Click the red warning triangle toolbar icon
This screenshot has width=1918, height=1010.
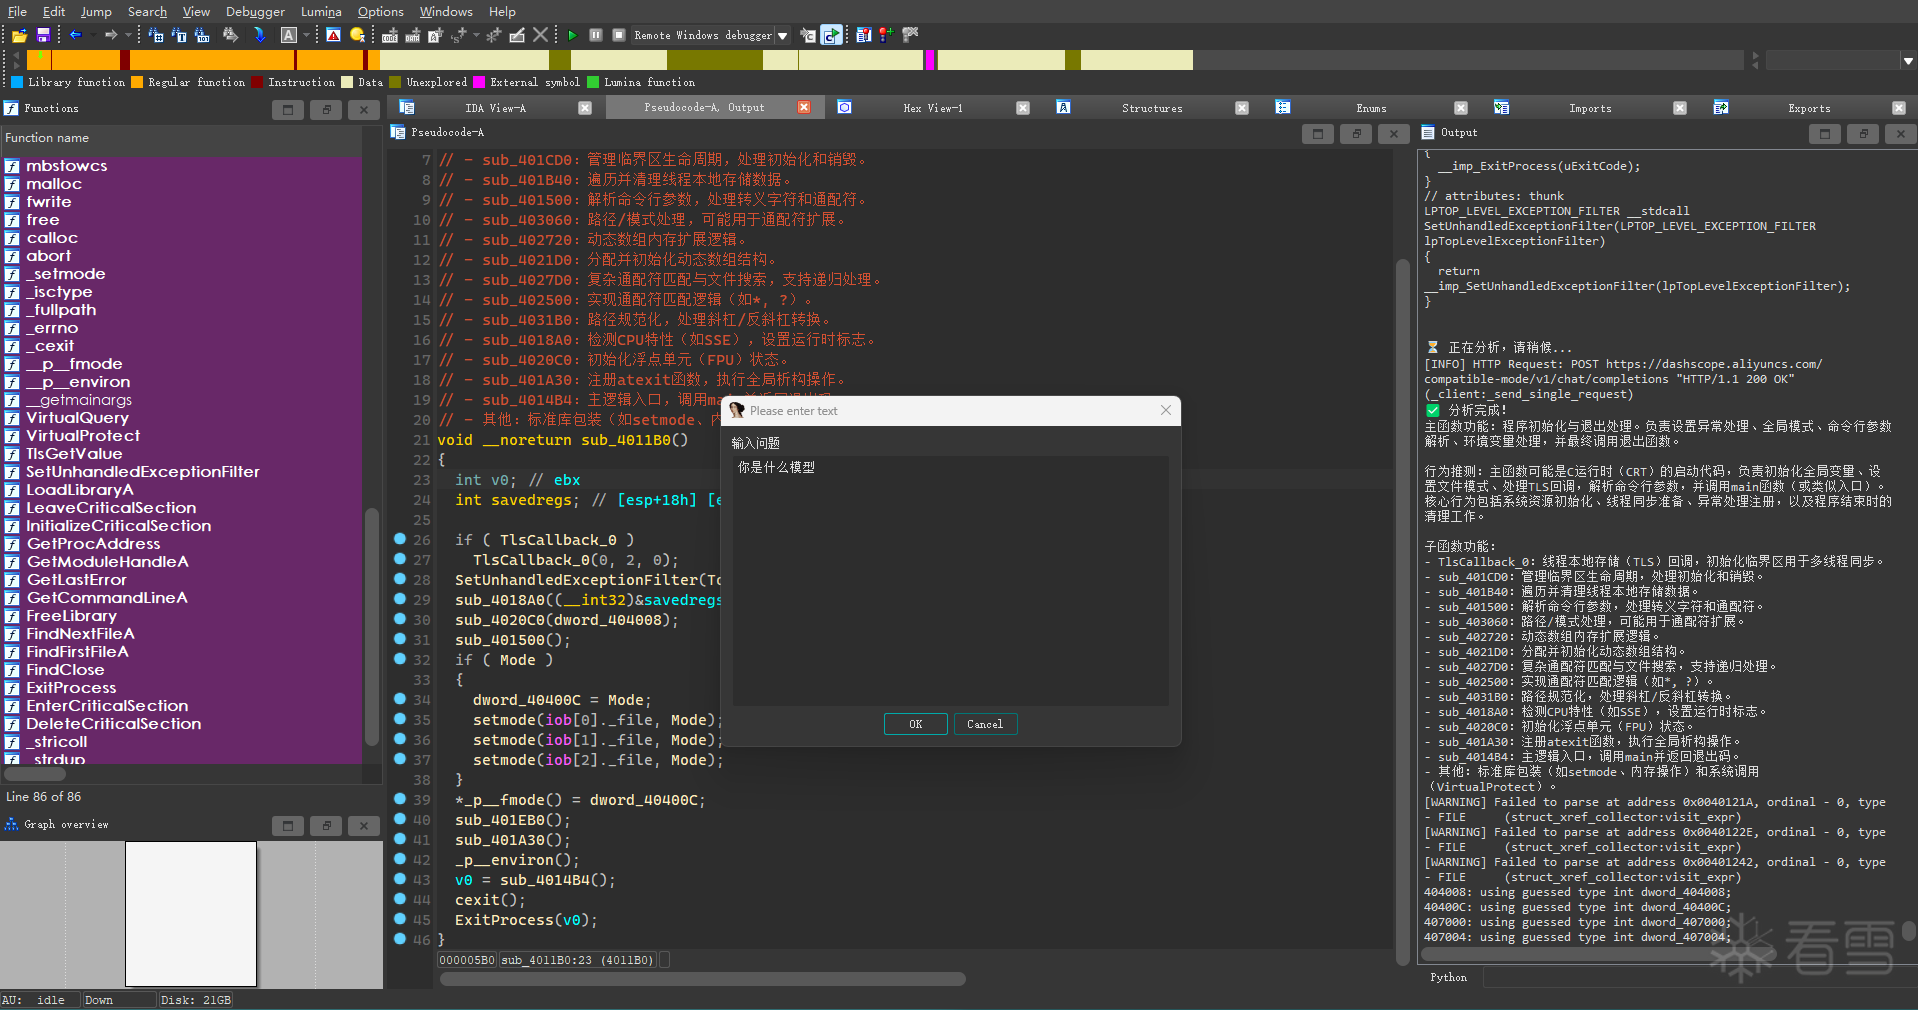click(334, 35)
